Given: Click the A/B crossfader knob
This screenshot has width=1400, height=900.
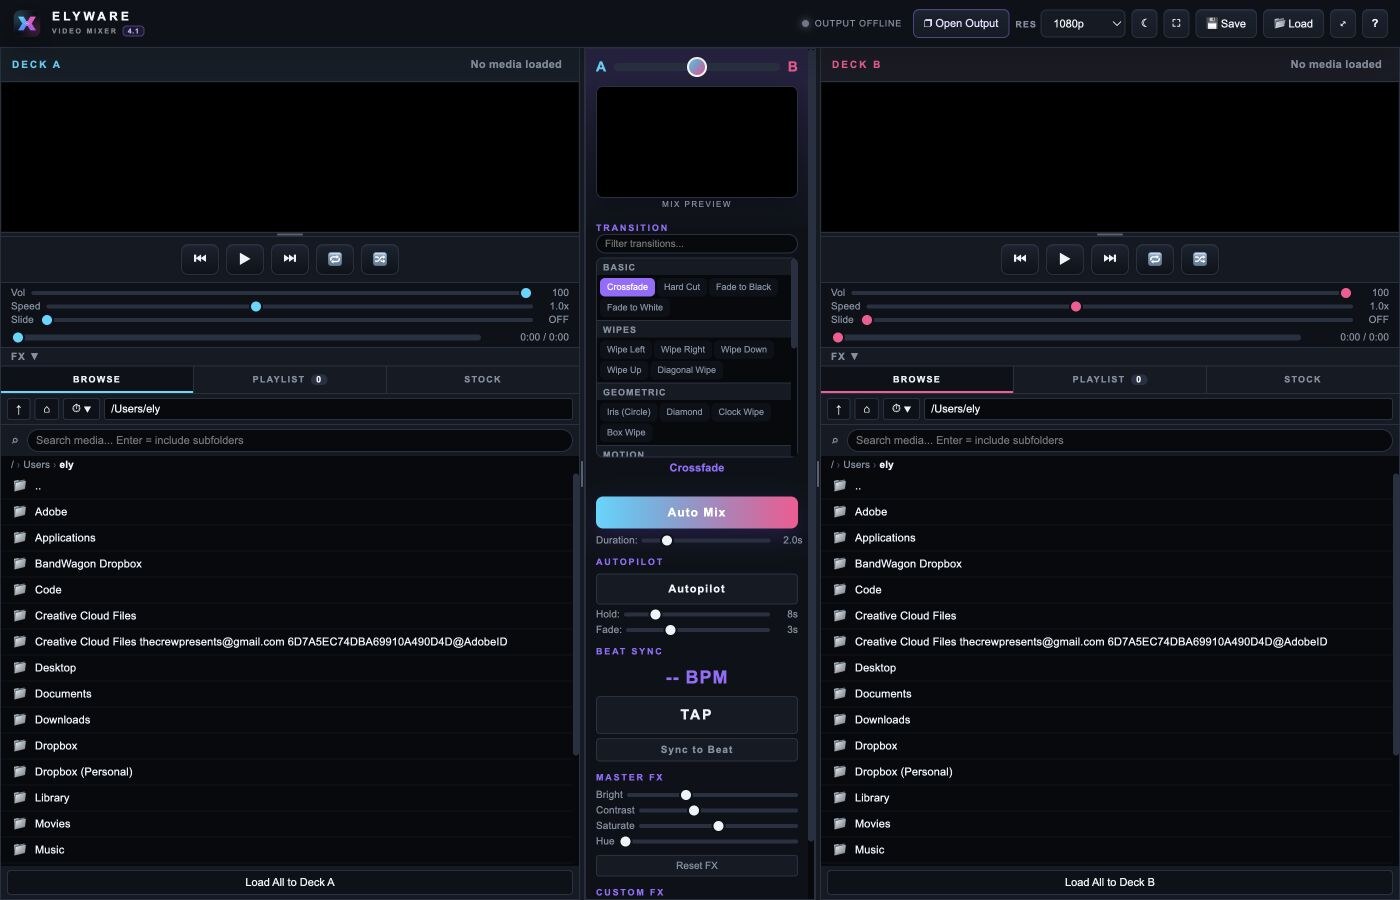Looking at the screenshot, I should point(697,67).
